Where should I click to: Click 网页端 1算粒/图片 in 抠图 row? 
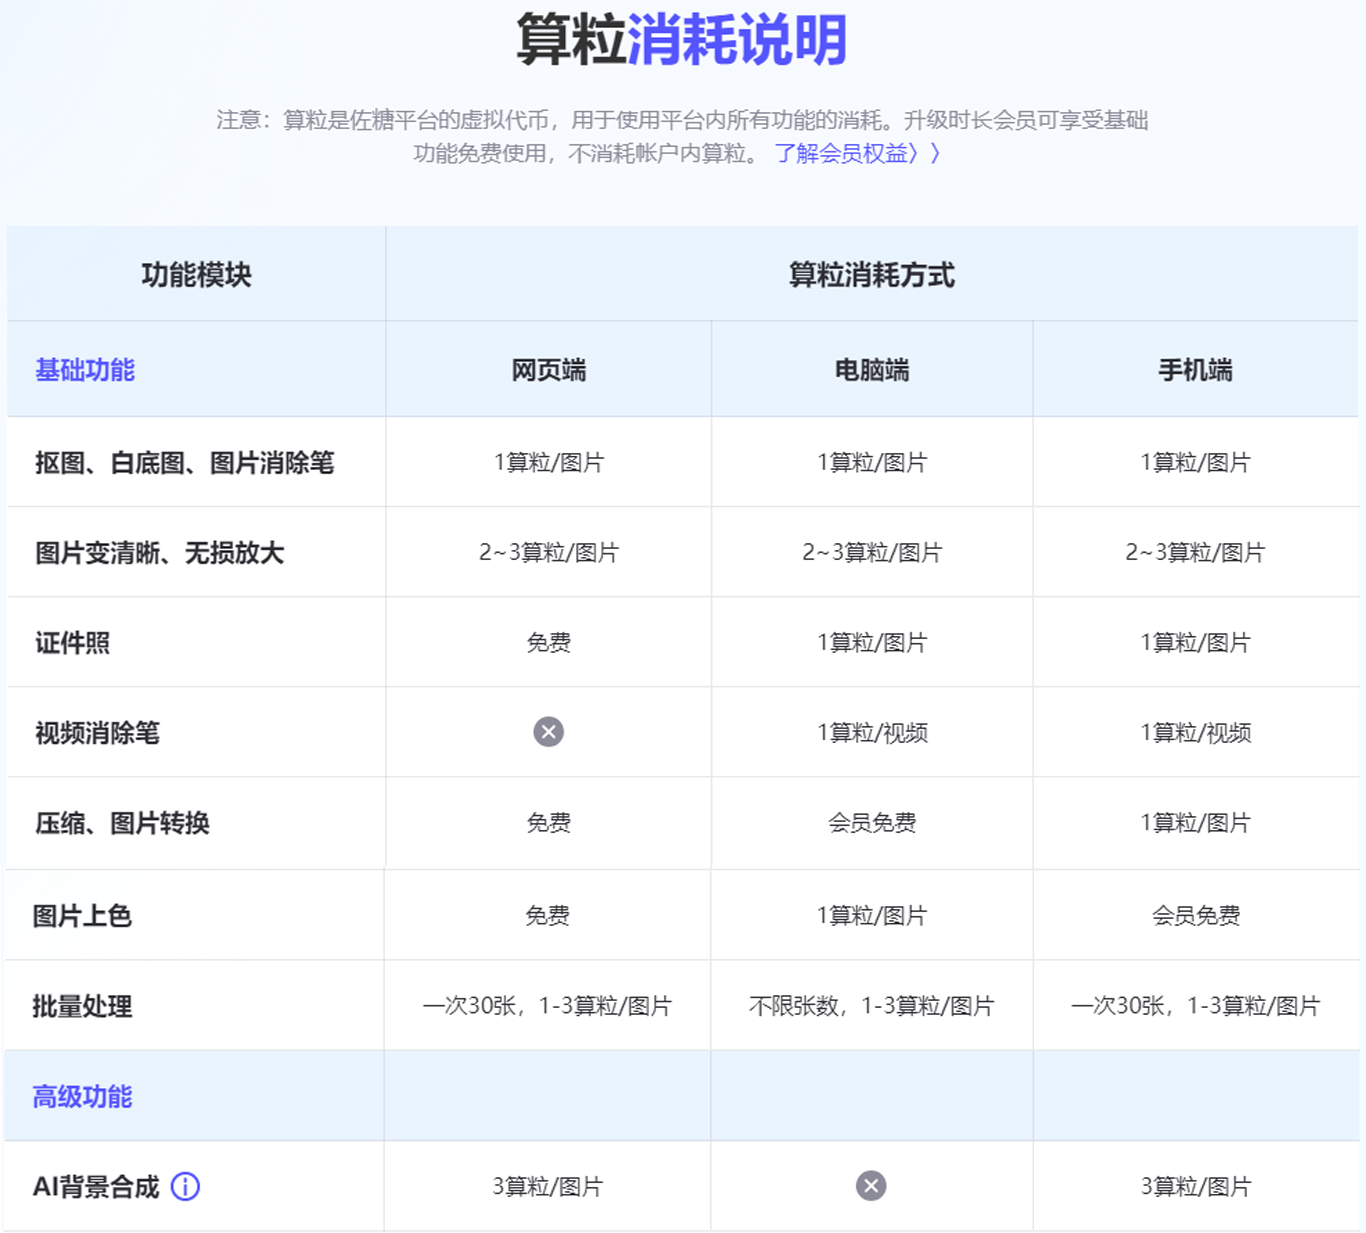(548, 463)
